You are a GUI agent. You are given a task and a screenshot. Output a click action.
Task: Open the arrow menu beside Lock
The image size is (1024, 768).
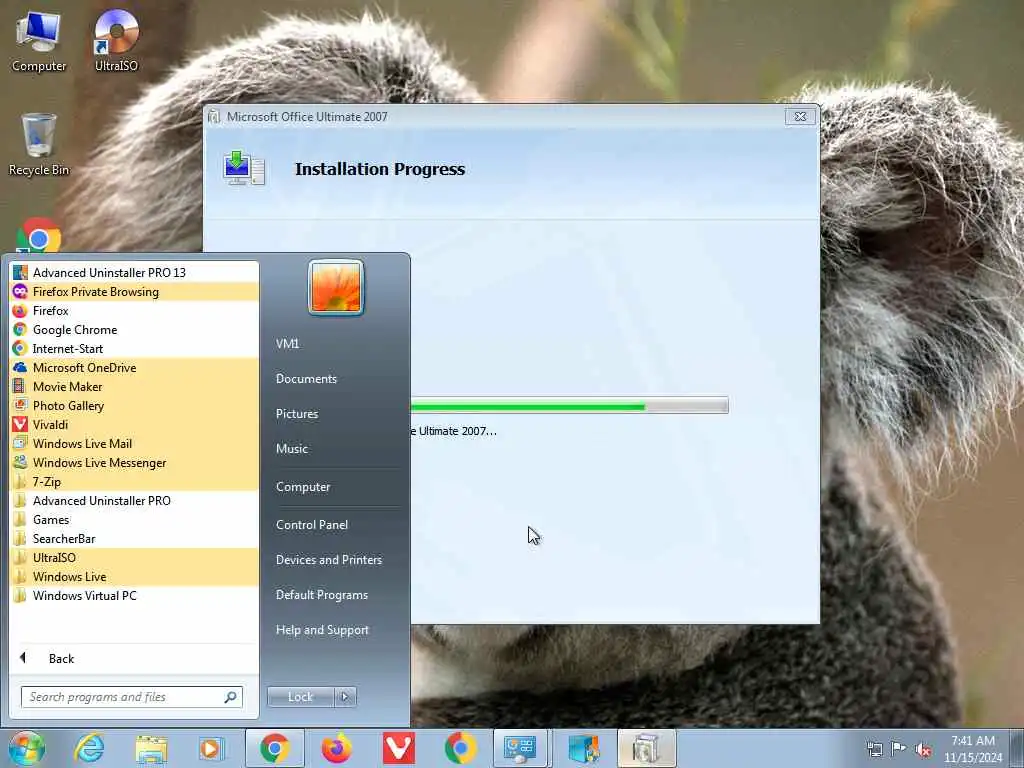[345, 697]
